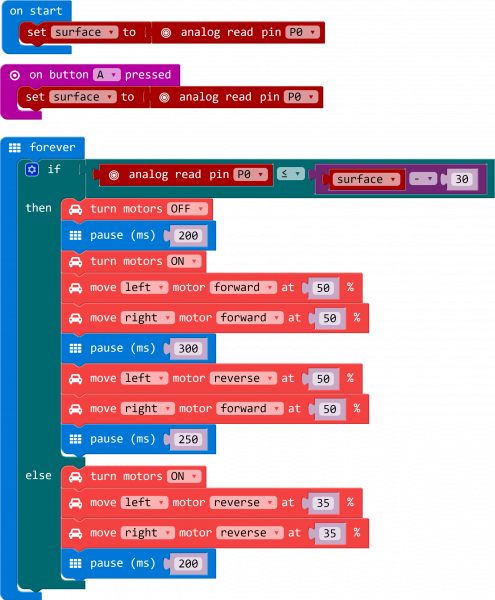Click the gear icon on the if block
495x600 pixels.
click(32, 169)
